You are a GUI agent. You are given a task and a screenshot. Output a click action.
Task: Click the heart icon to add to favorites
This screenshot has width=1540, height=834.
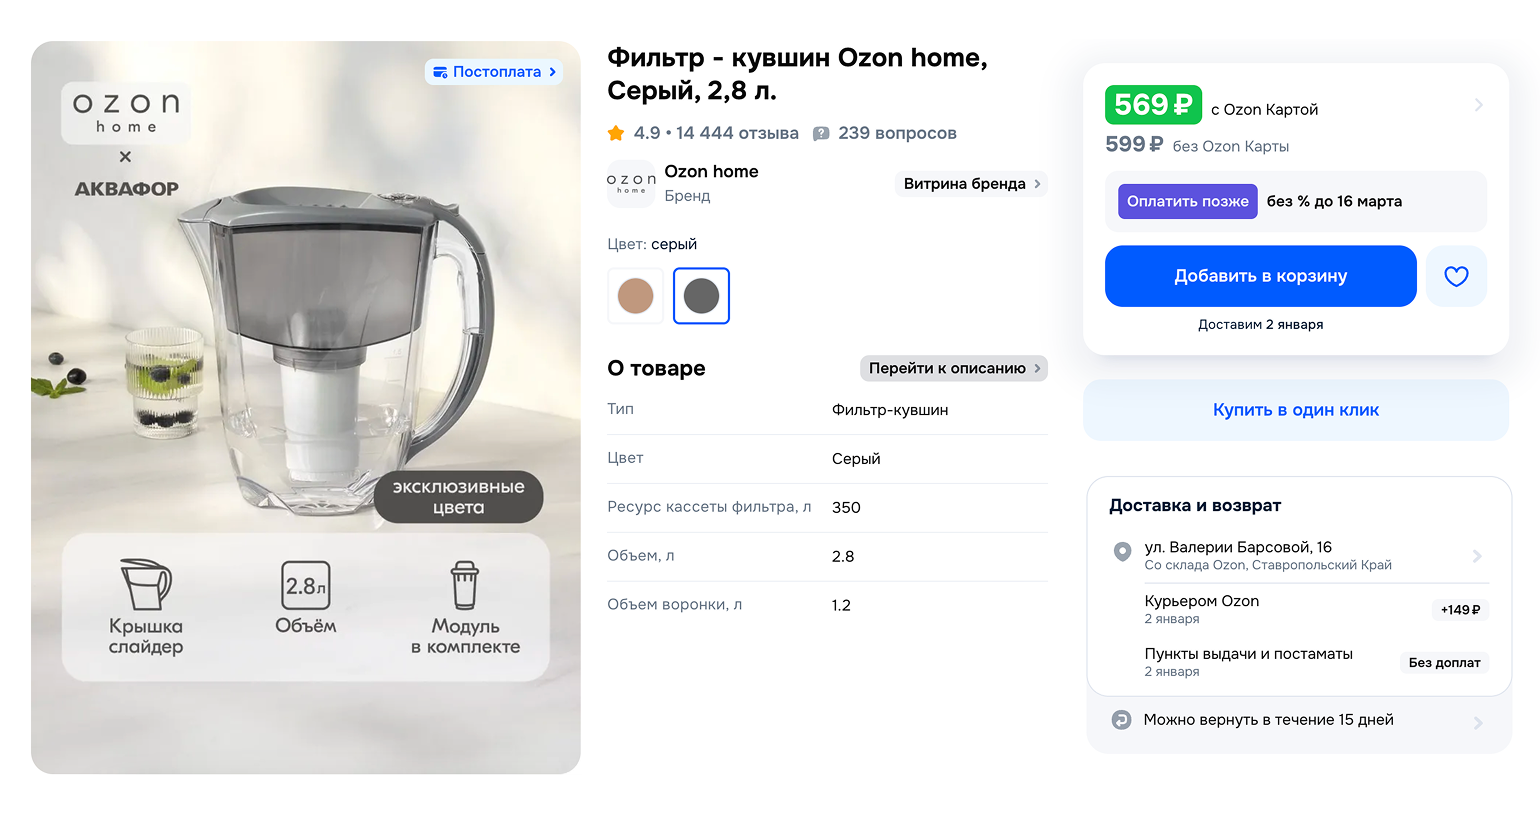coord(1456,276)
